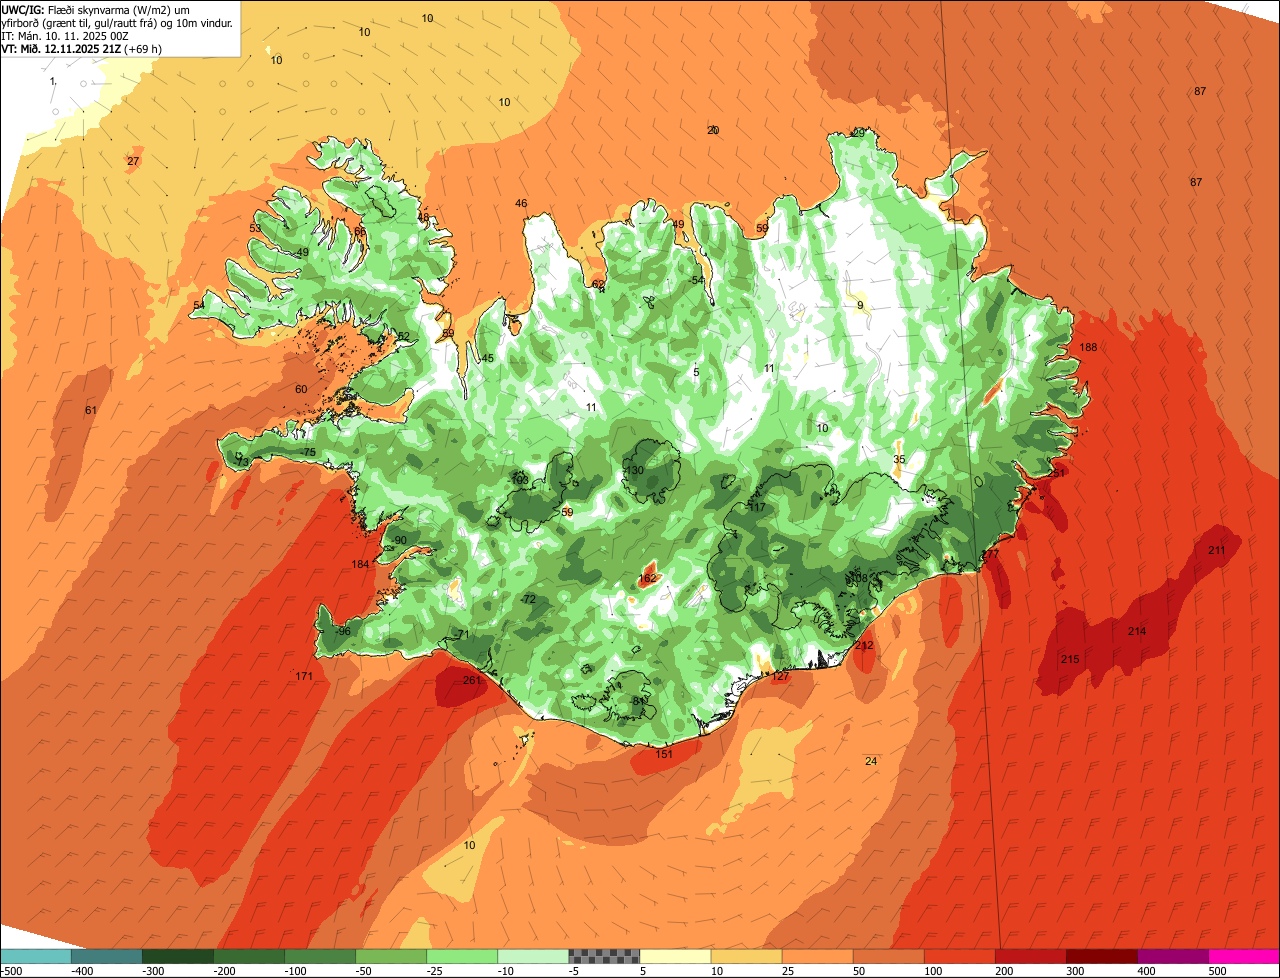This screenshot has height=978, width=1280.
Task: Click the map value 46 north of Iceland
Action: (x=521, y=203)
